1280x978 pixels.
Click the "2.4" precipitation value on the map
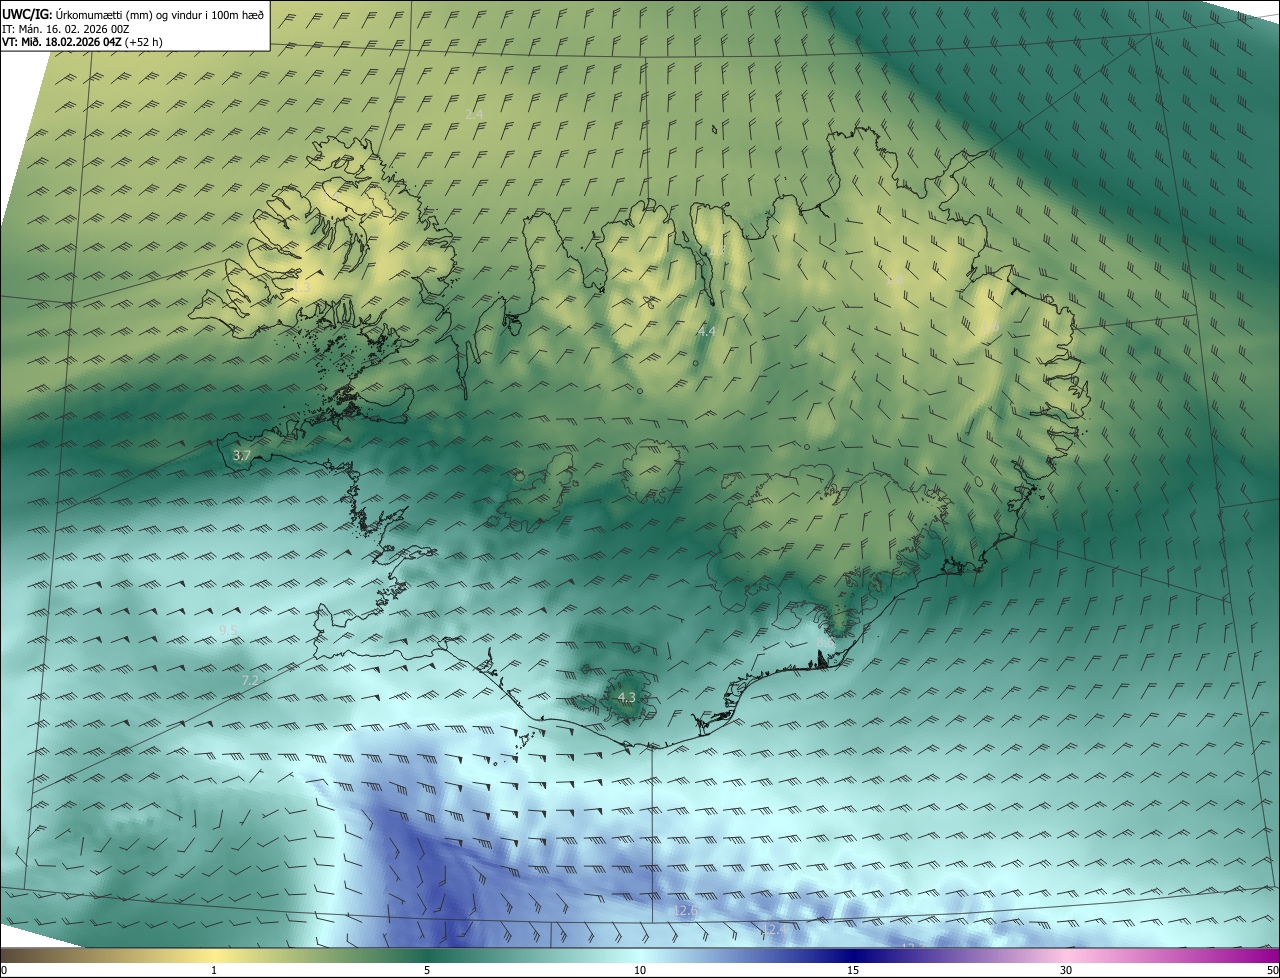pos(474,115)
